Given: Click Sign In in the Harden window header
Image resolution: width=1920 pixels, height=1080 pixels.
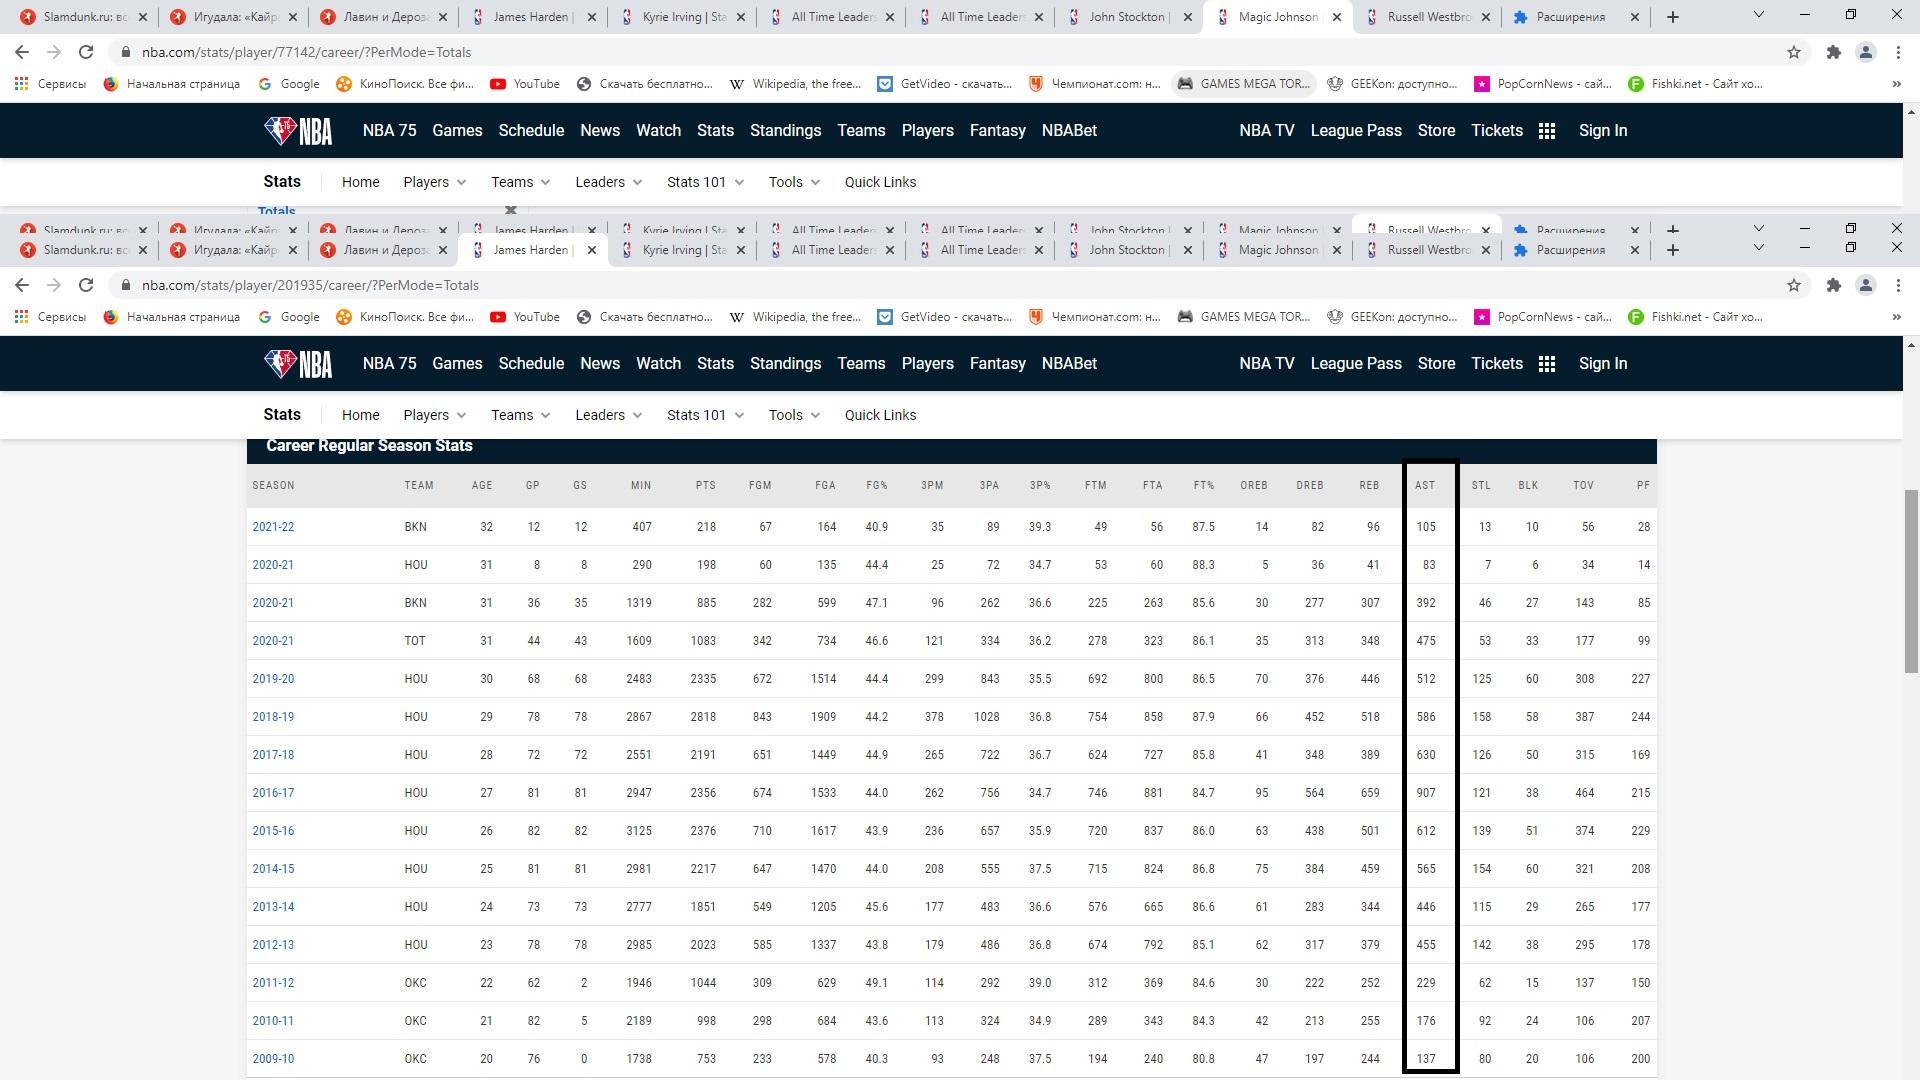Looking at the screenshot, I should coord(1603,363).
